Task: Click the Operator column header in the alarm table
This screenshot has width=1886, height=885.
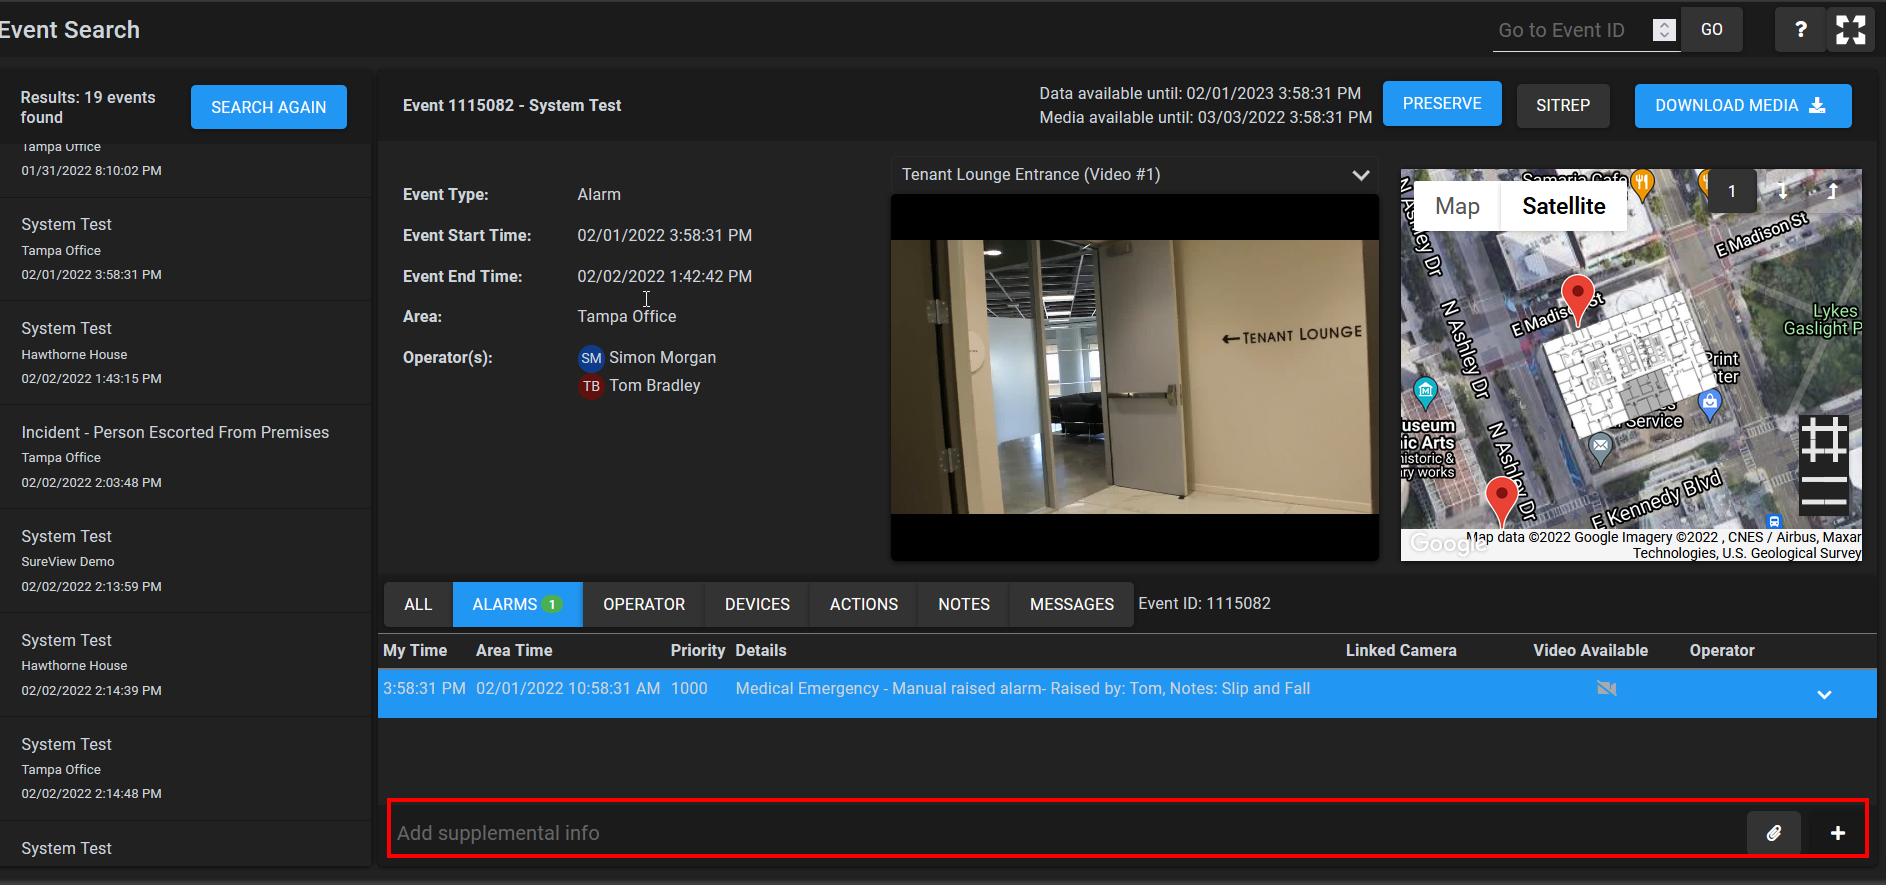Action: click(x=1722, y=650)
